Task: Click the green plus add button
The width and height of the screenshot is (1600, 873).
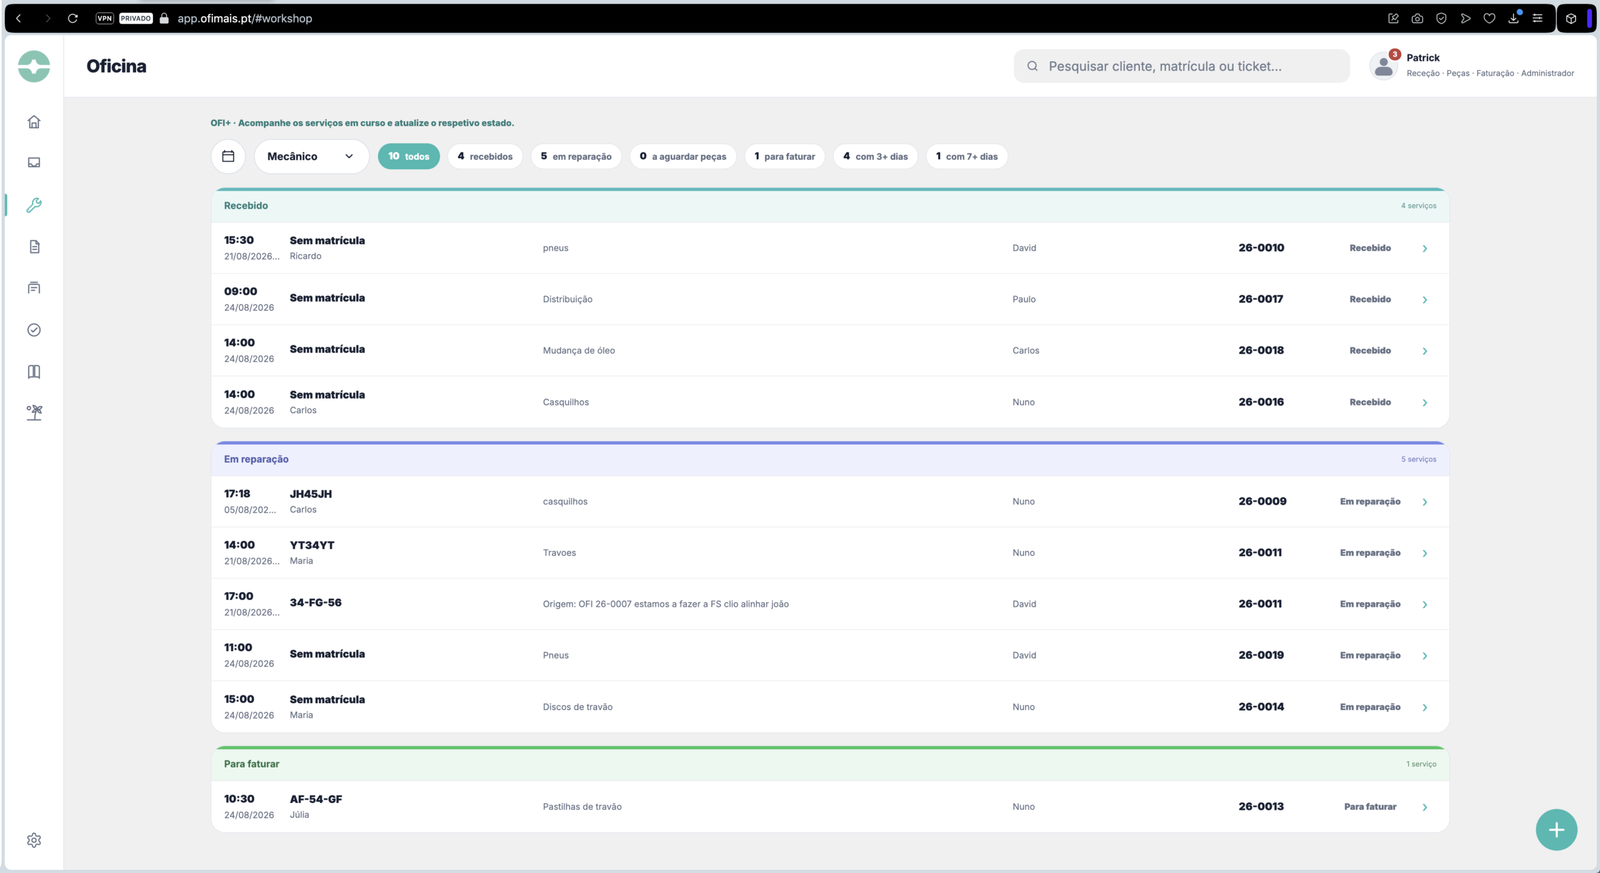Action: click(x=1556, y=830)
